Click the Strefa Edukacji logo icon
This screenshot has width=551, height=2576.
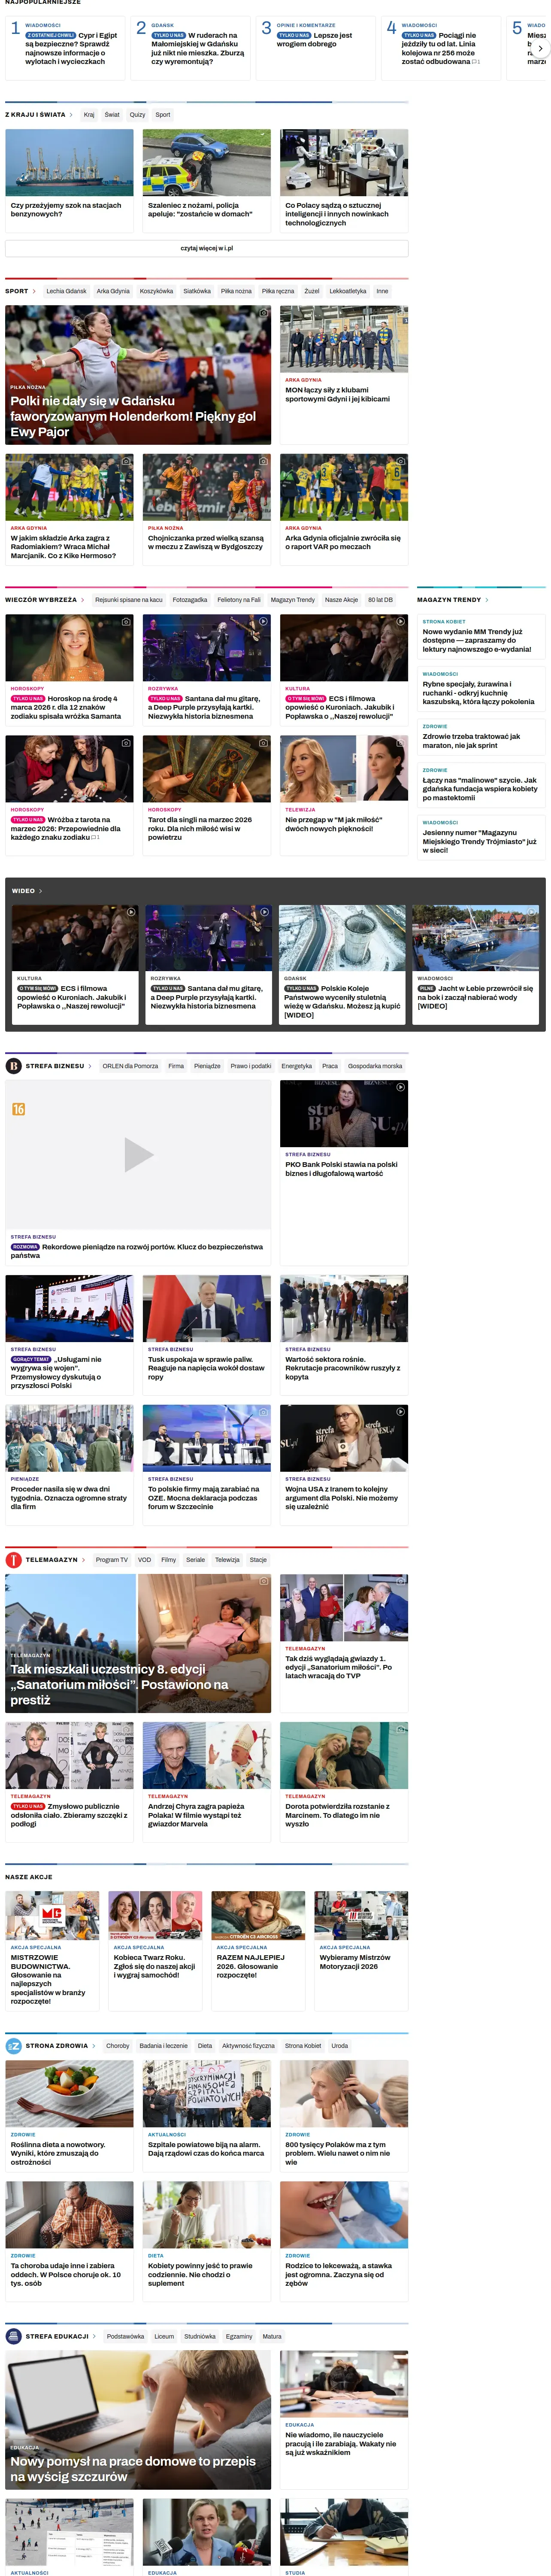click(x=14, y=2337)
